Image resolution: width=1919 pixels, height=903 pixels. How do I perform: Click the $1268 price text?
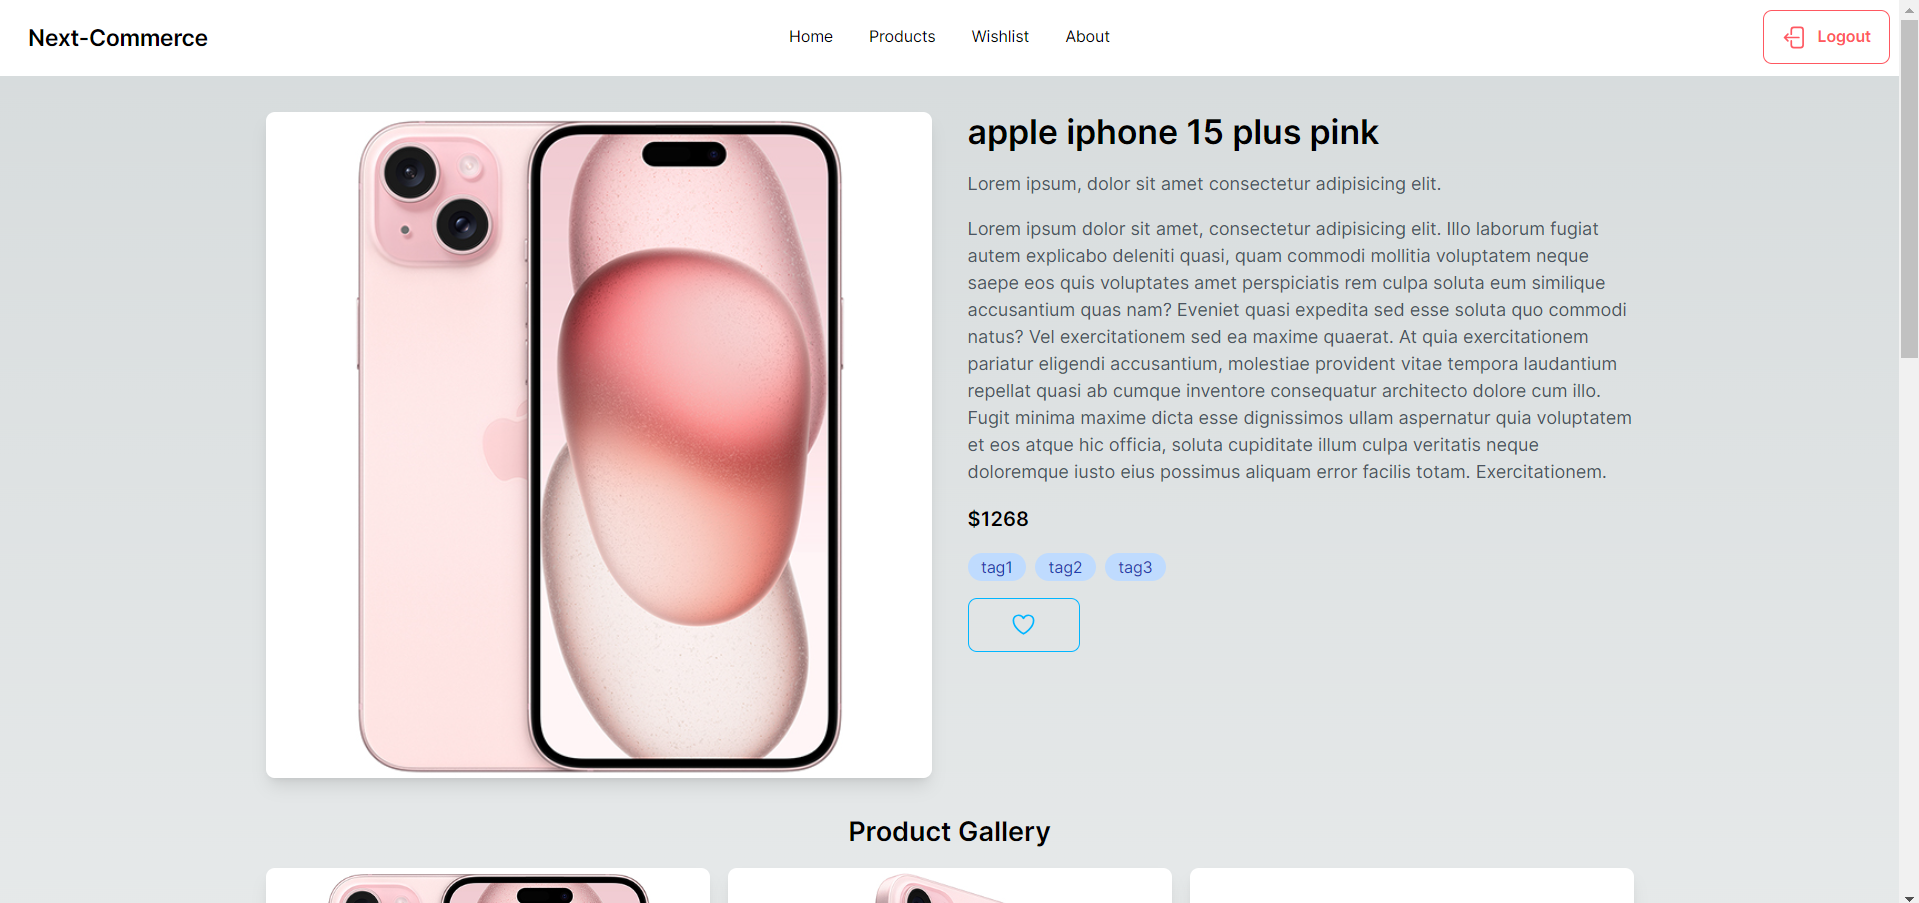pos(998,519)
